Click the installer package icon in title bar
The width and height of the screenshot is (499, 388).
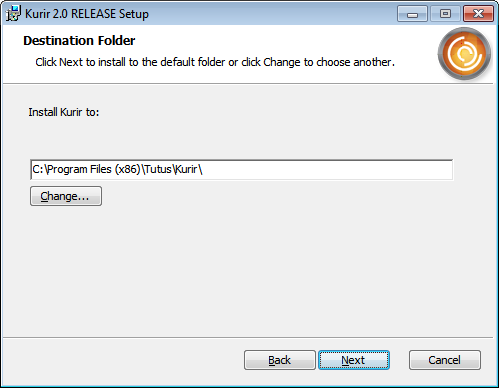(x=13, y=13)
